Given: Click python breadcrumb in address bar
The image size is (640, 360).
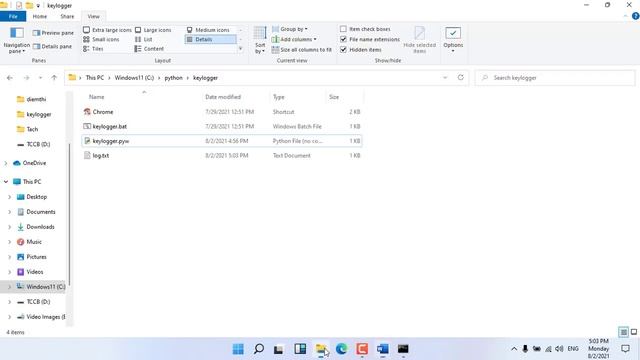Looking at the screenshot, I should [173, 78].
